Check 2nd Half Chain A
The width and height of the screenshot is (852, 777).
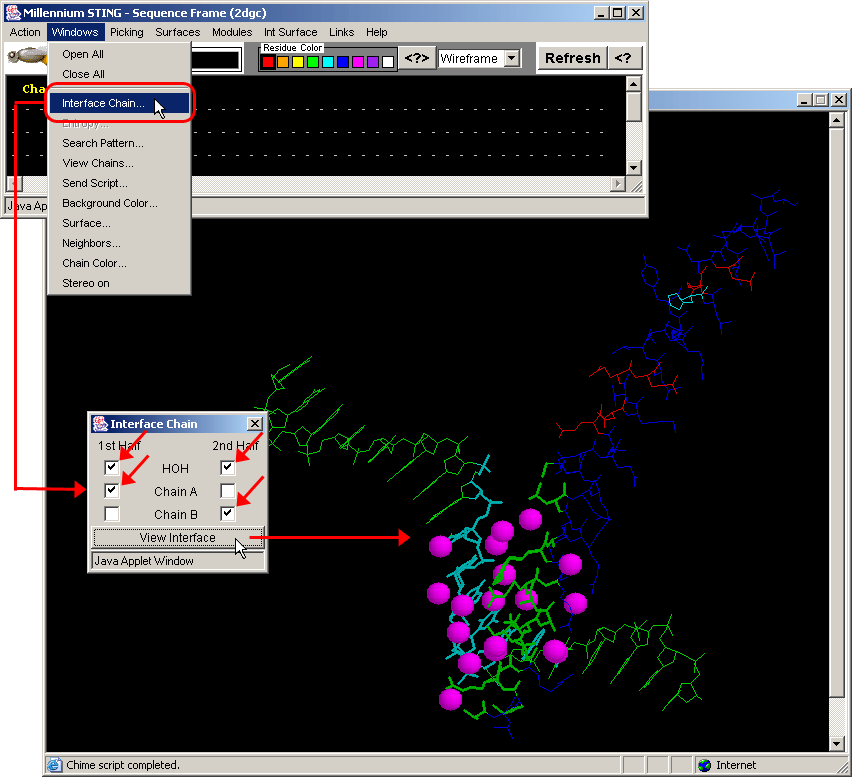click(x=228, y=491)
